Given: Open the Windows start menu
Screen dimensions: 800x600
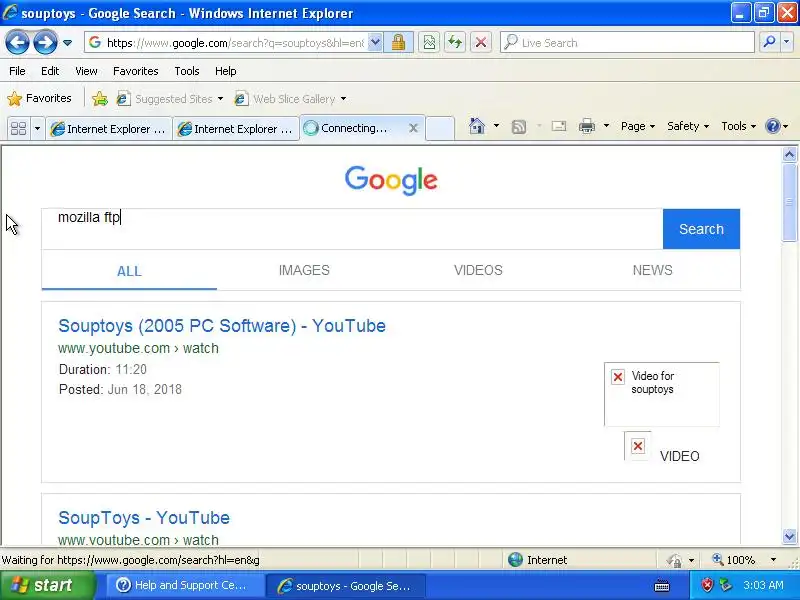Looking at the screenshot, I should tap(48, 585).
